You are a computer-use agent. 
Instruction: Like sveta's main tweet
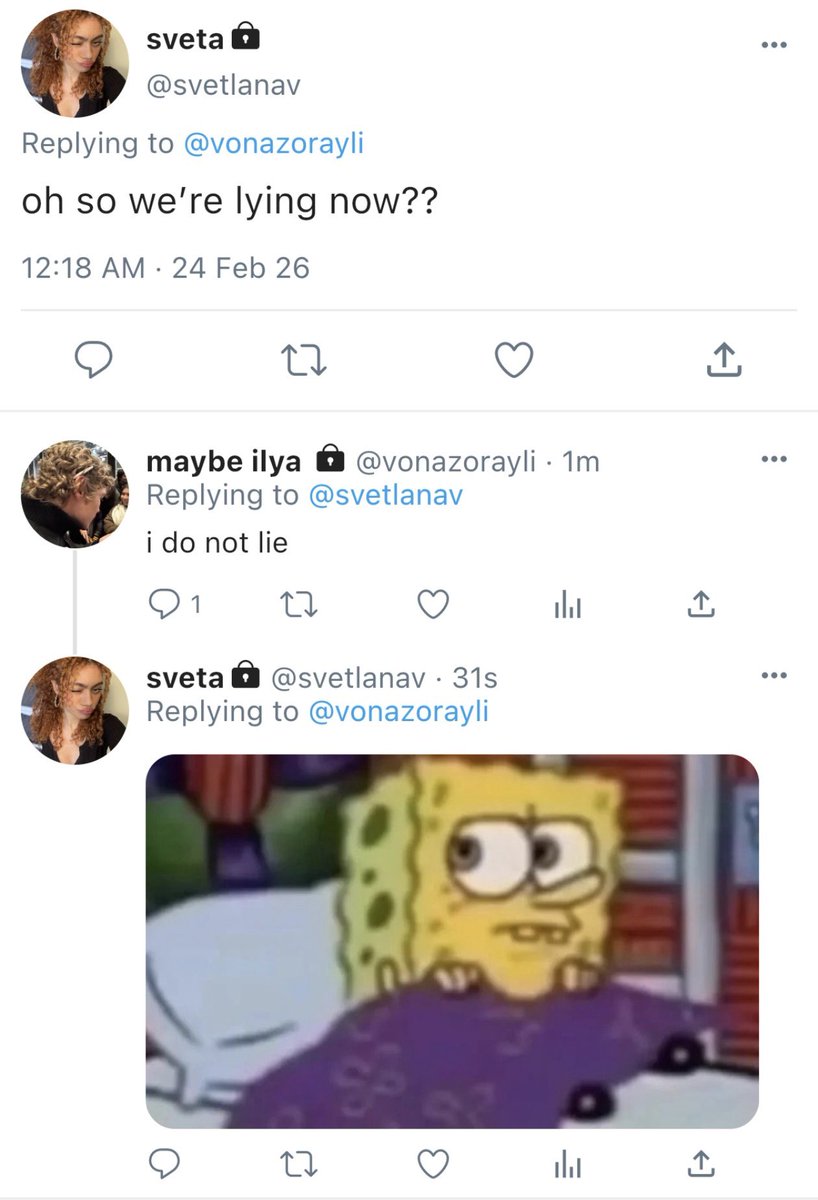(515, 360)
